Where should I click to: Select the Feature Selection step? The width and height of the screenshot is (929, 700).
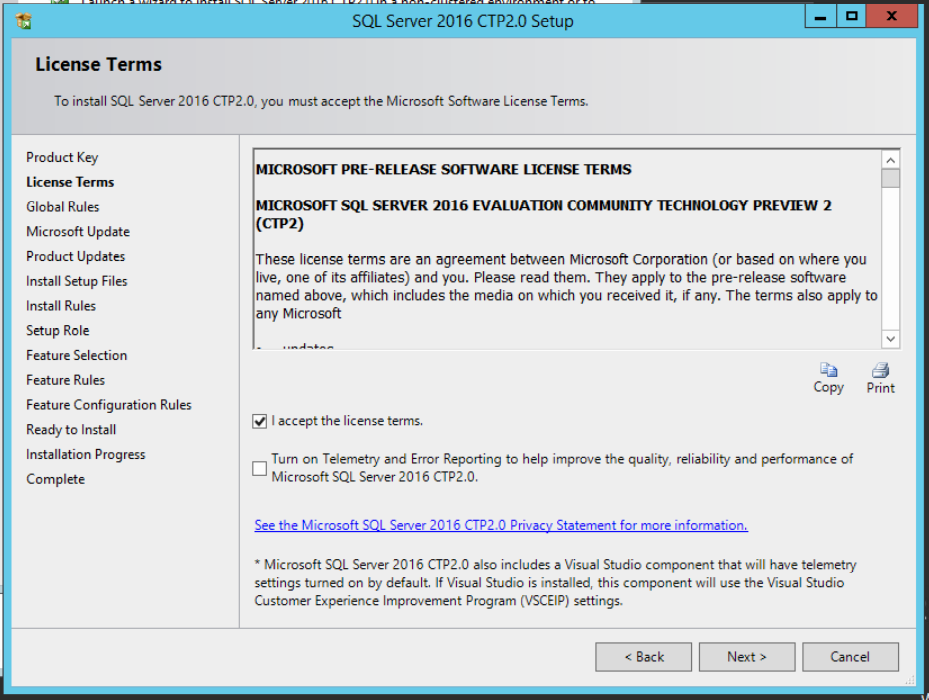pyautogui.click(x=76, y=356)
